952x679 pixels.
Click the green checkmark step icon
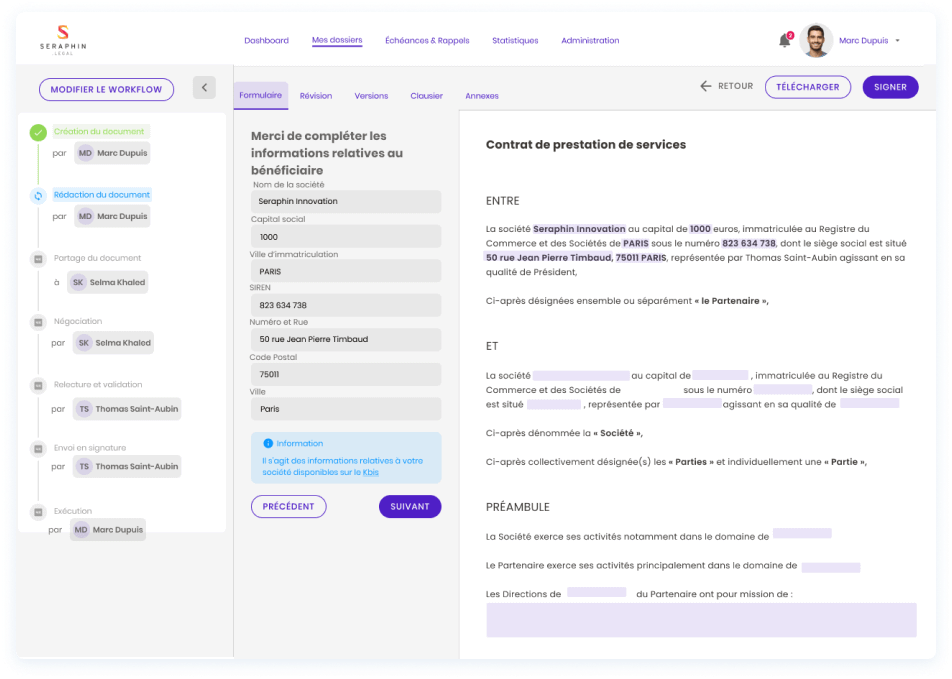tap(38, 132)
